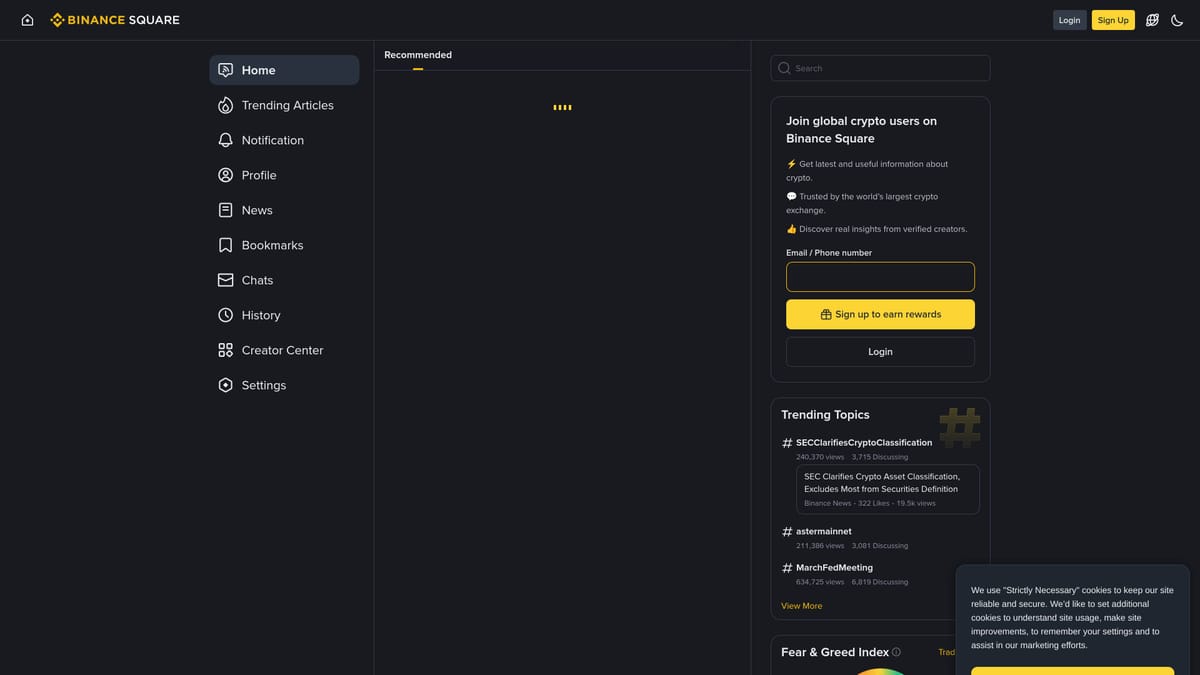Open the Creator Center icon
The image size is (1200, 675).
coord(225,350)
